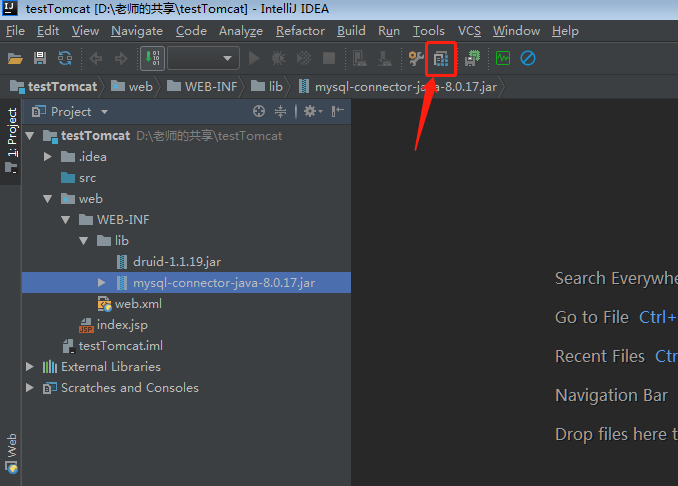This screenshot has height=486, width=678.
Task: Click the Debug bug icon
Action: 278,58
